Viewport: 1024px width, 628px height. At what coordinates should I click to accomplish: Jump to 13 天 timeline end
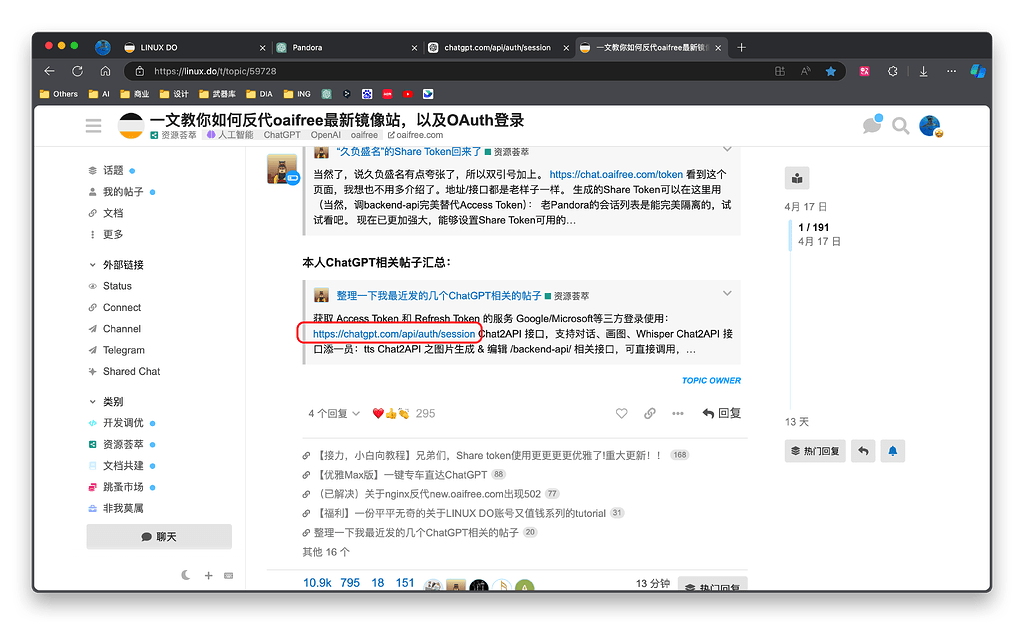797,422
